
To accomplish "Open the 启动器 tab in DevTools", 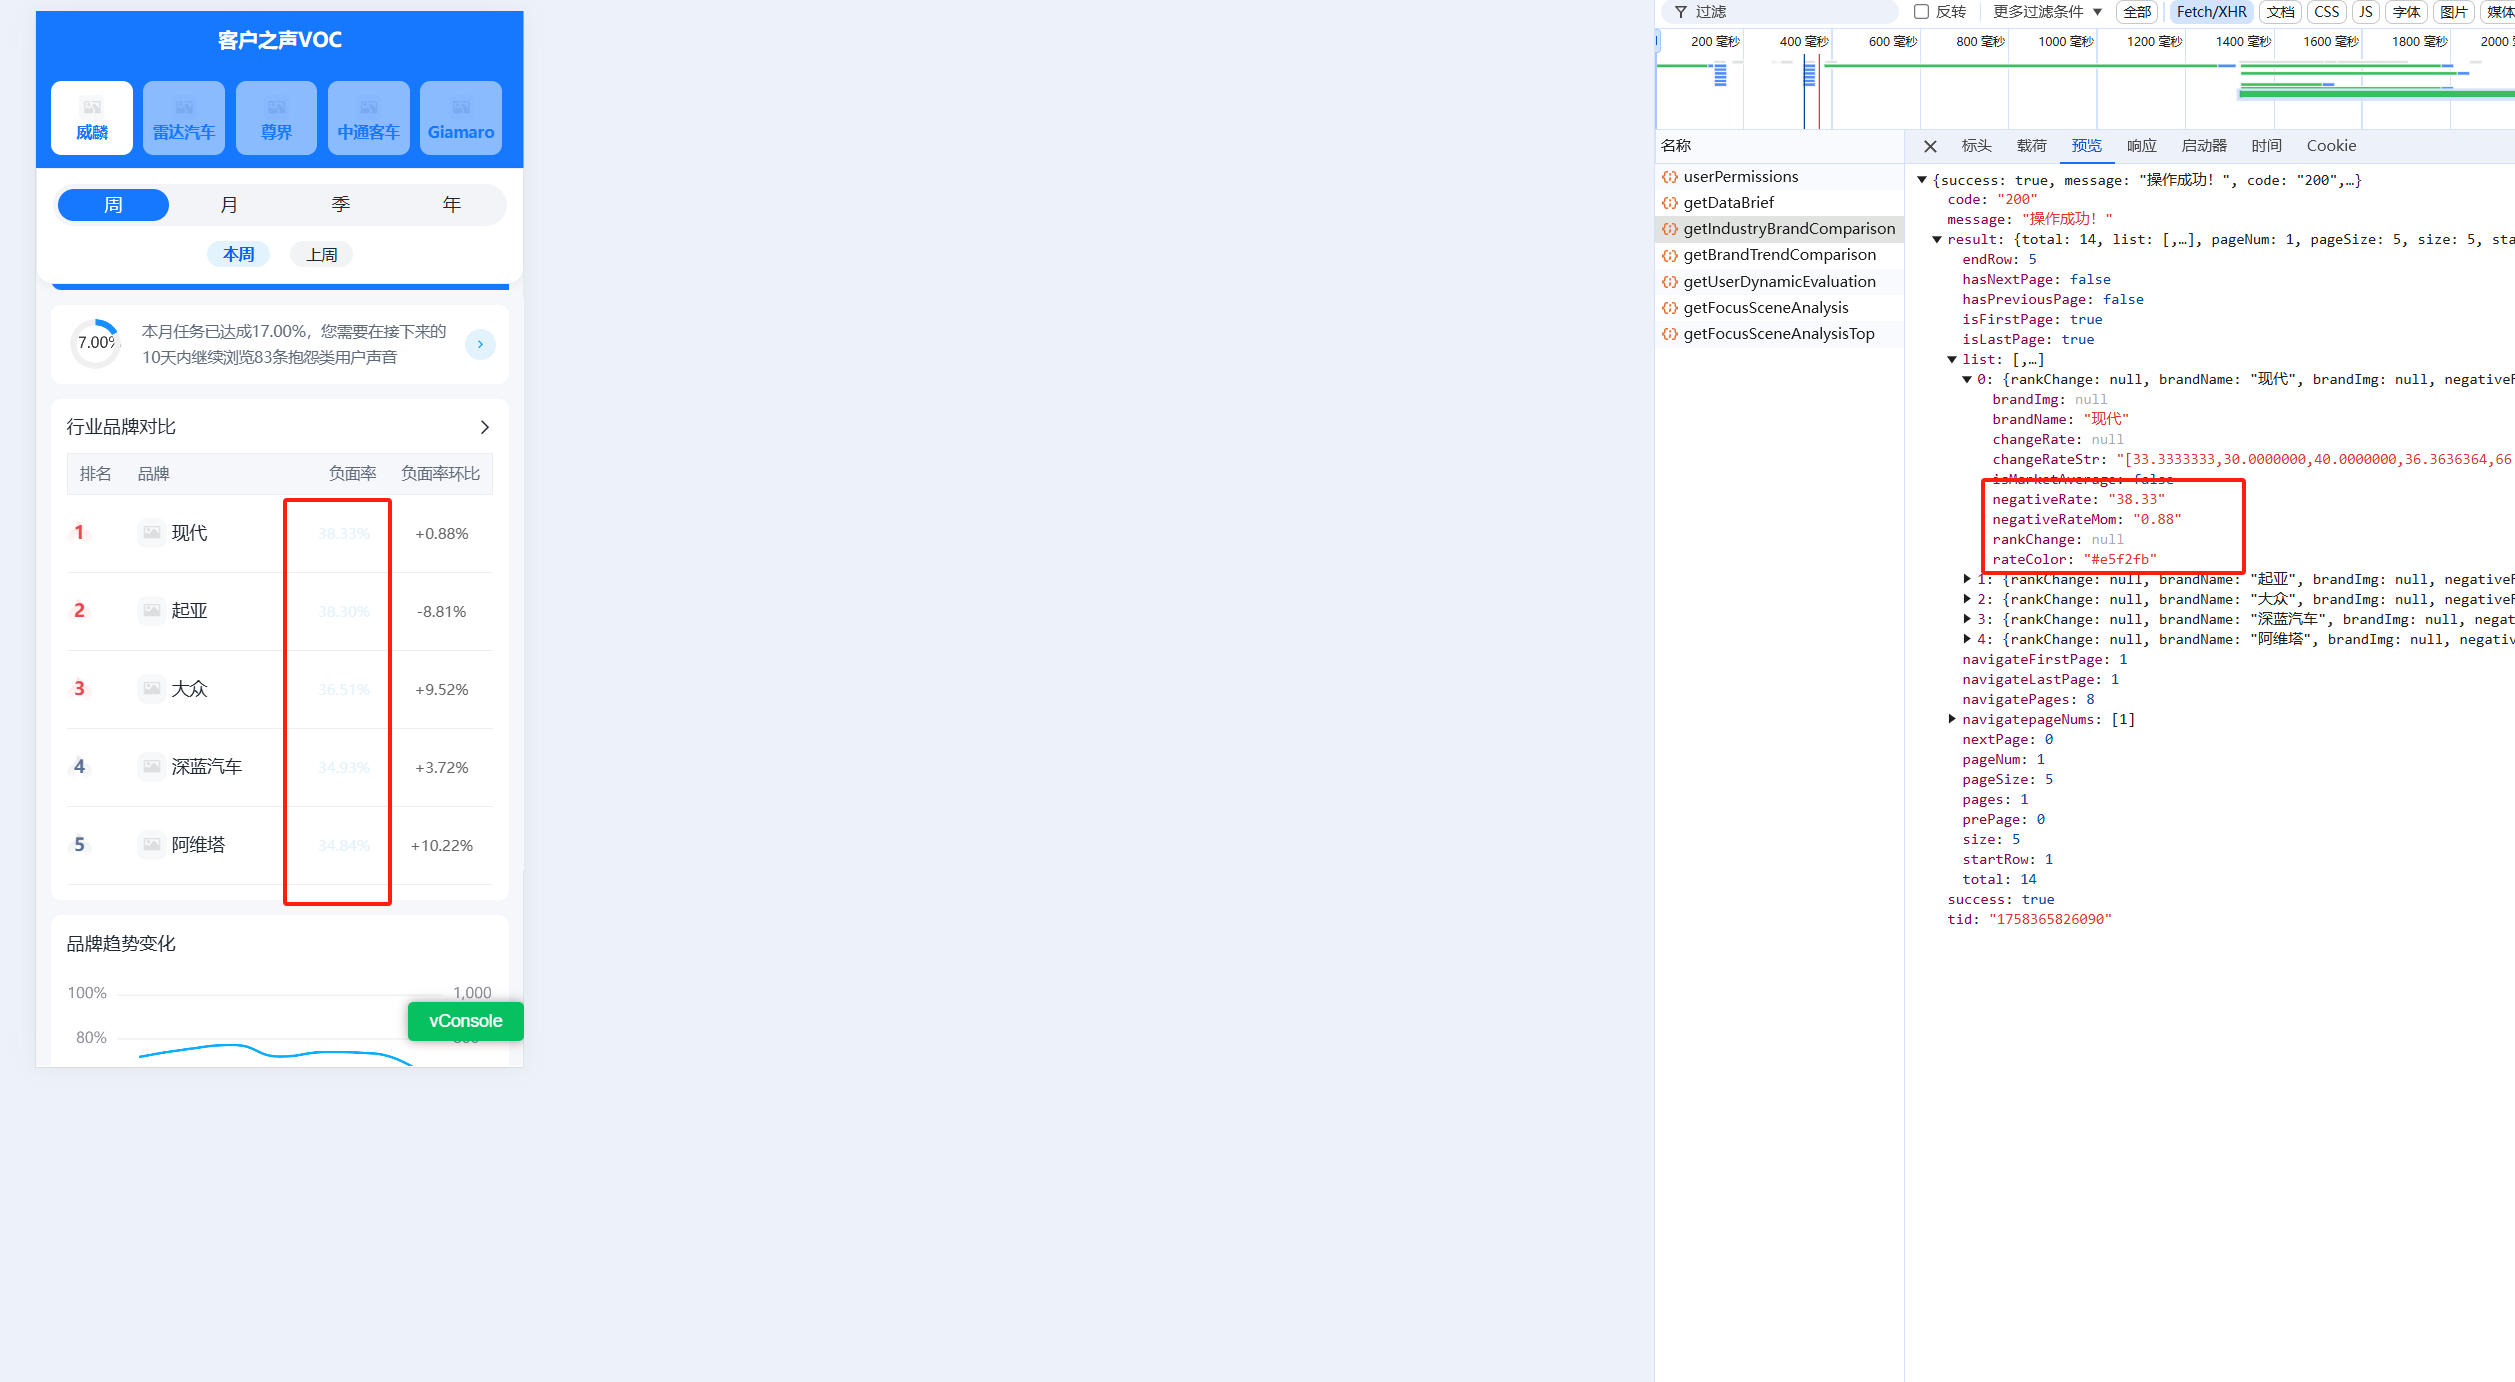I will (x=2204, y=146).
